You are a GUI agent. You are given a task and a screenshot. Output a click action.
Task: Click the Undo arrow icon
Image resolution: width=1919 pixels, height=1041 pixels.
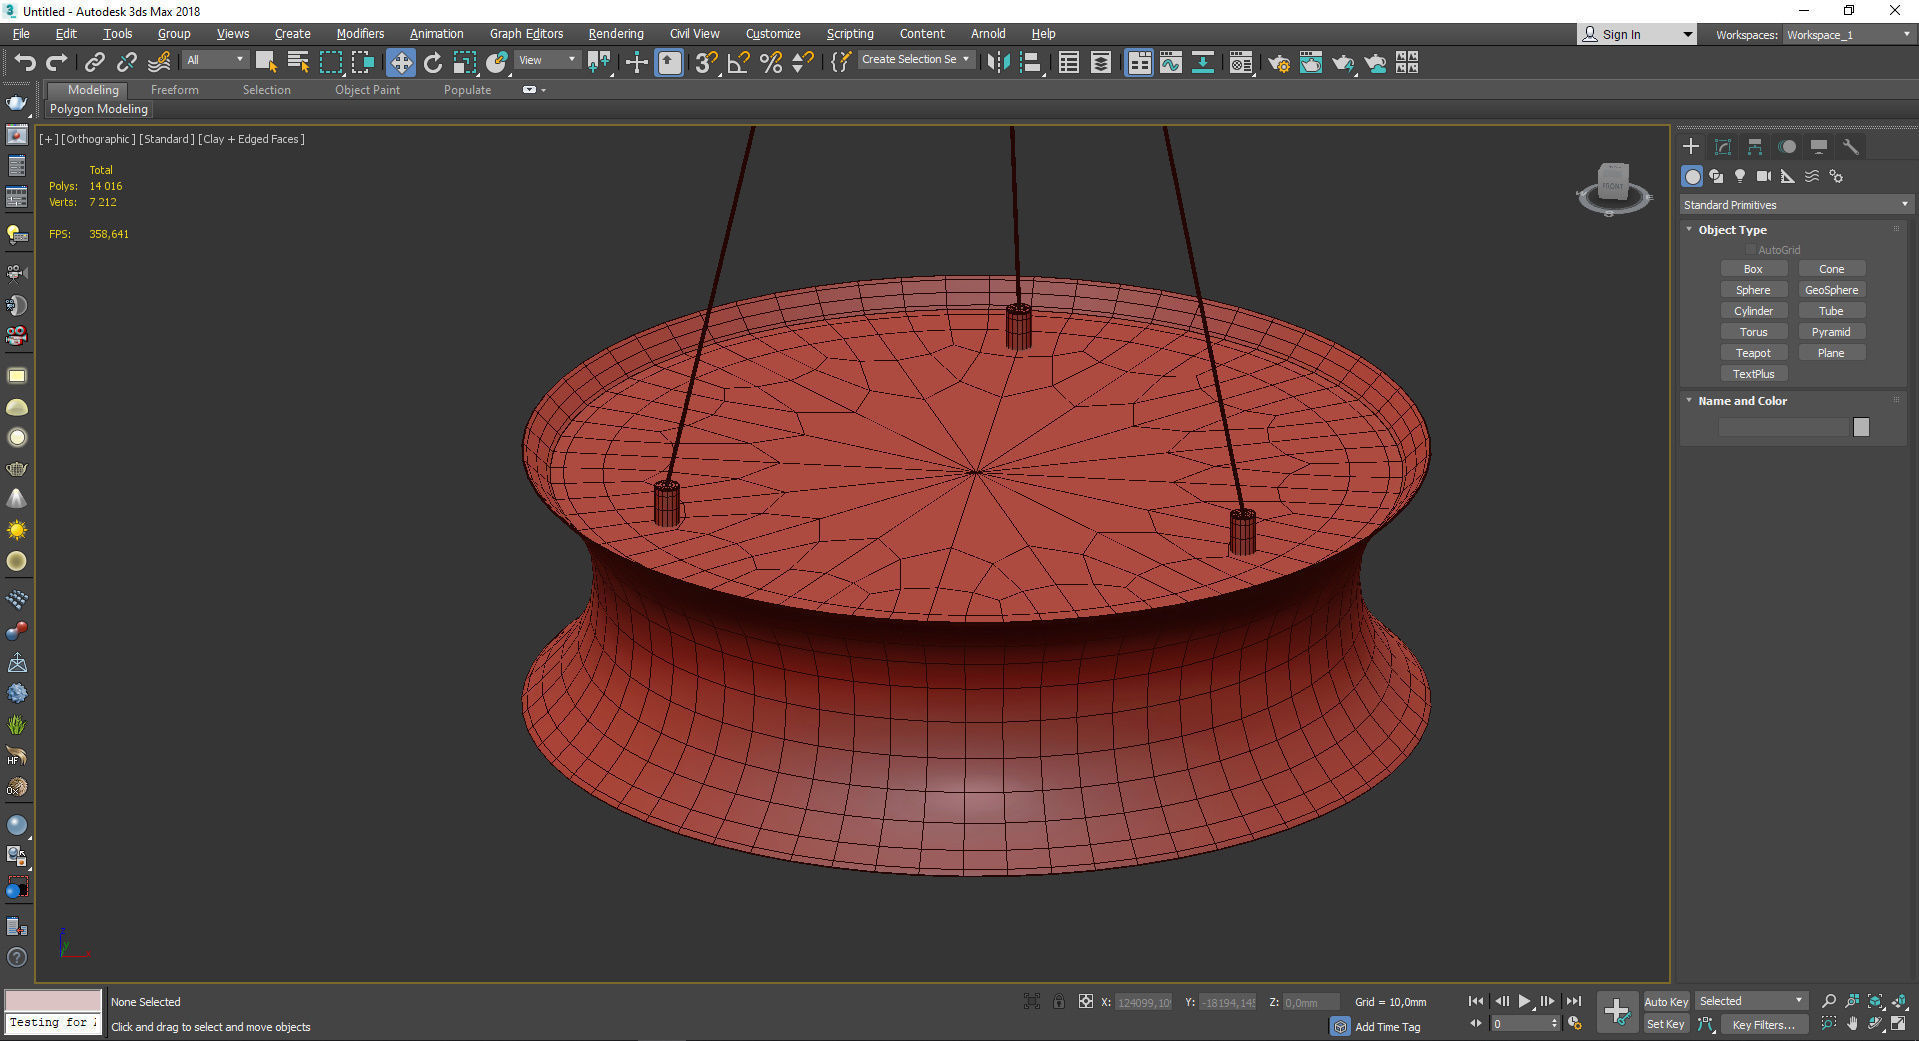pos(25,63)
